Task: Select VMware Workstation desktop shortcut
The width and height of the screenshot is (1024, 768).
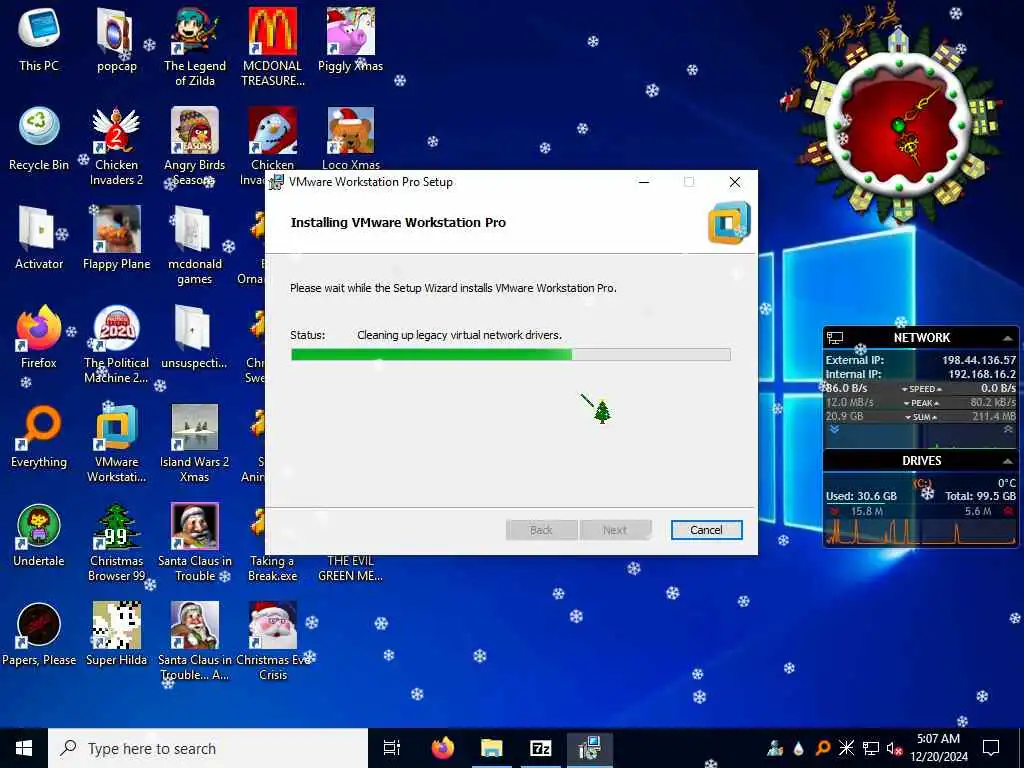Action: tap(116, 443)
